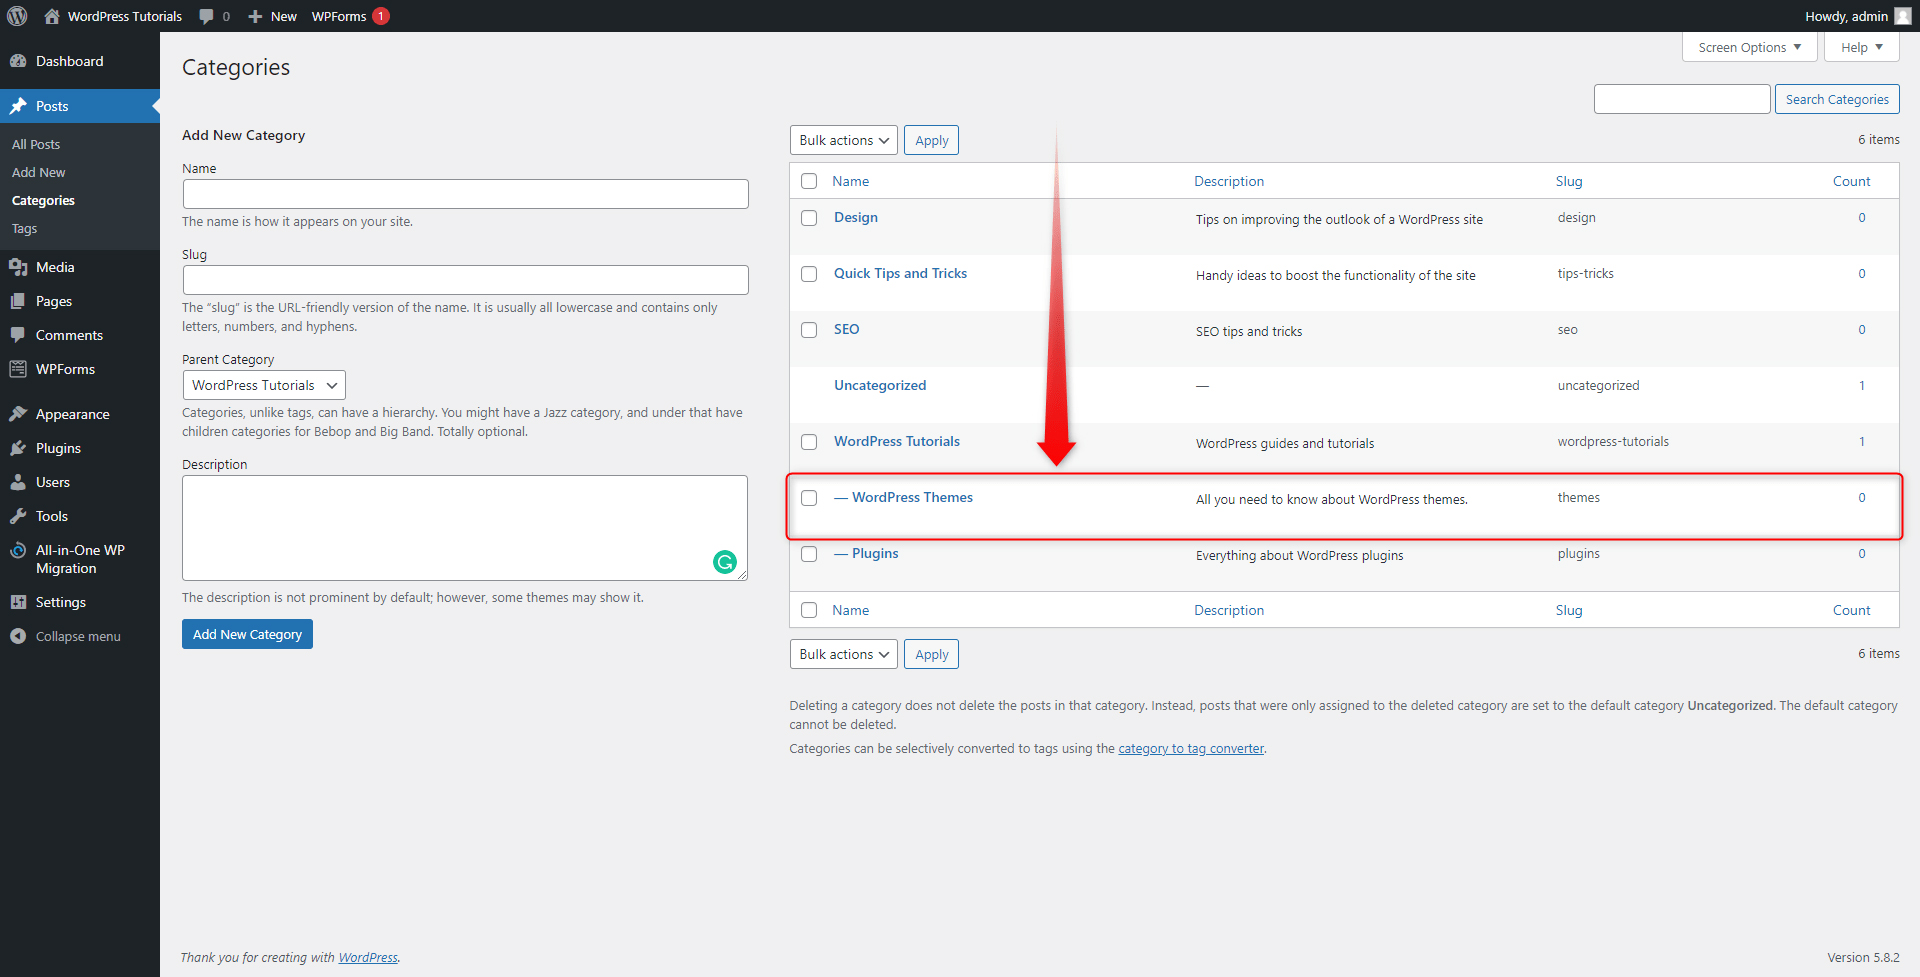The height and width of the screenshot is (977, 1920).
Task: Open Add New submenu item
Action: [x=38, y=172]
